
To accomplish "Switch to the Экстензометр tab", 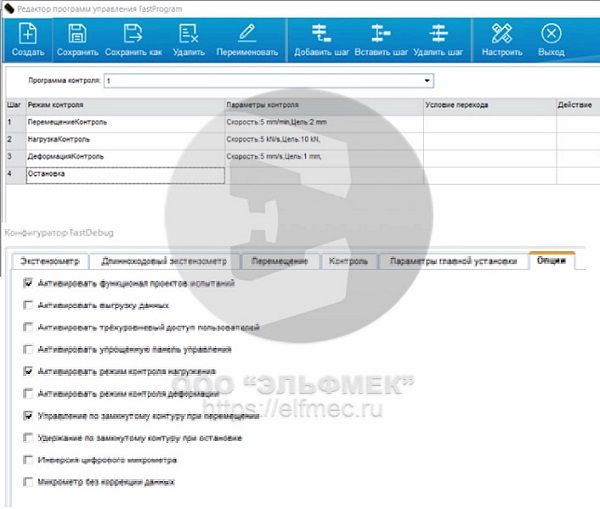I will [x=50, y=261].
